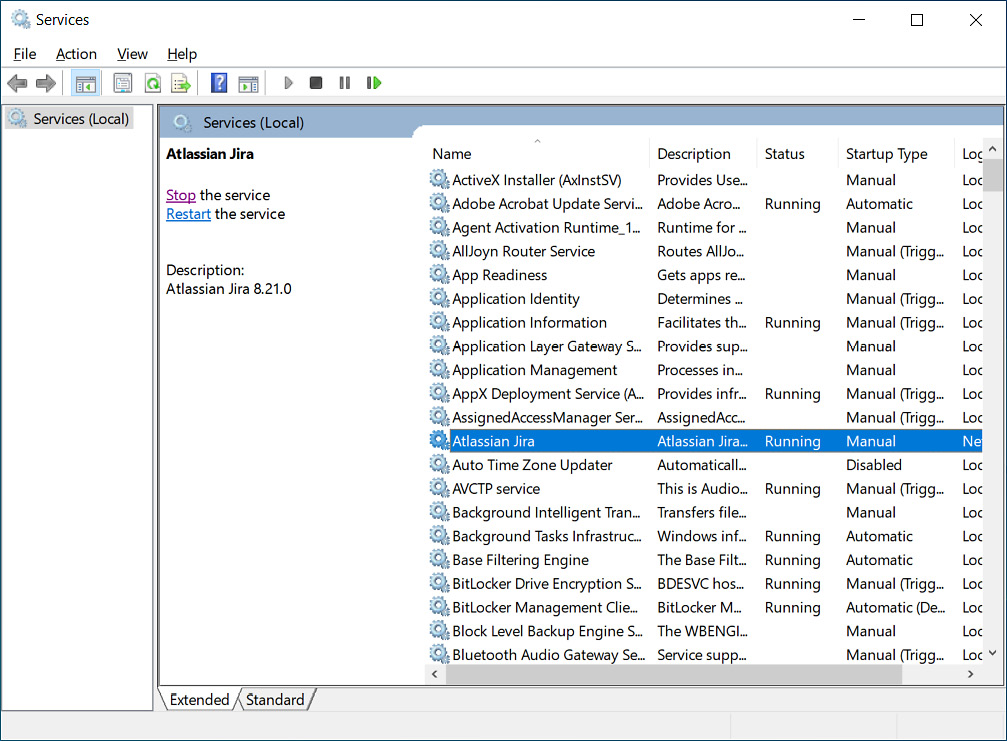Export the services list
1007x741 pixels.
coord(181,82)
